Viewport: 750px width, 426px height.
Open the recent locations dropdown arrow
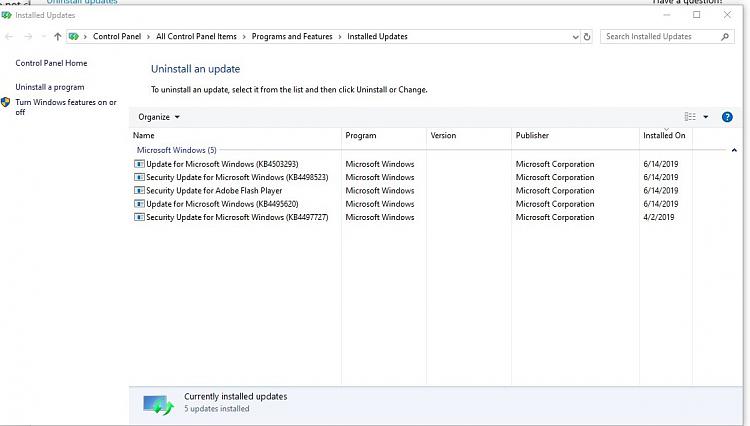44,36
